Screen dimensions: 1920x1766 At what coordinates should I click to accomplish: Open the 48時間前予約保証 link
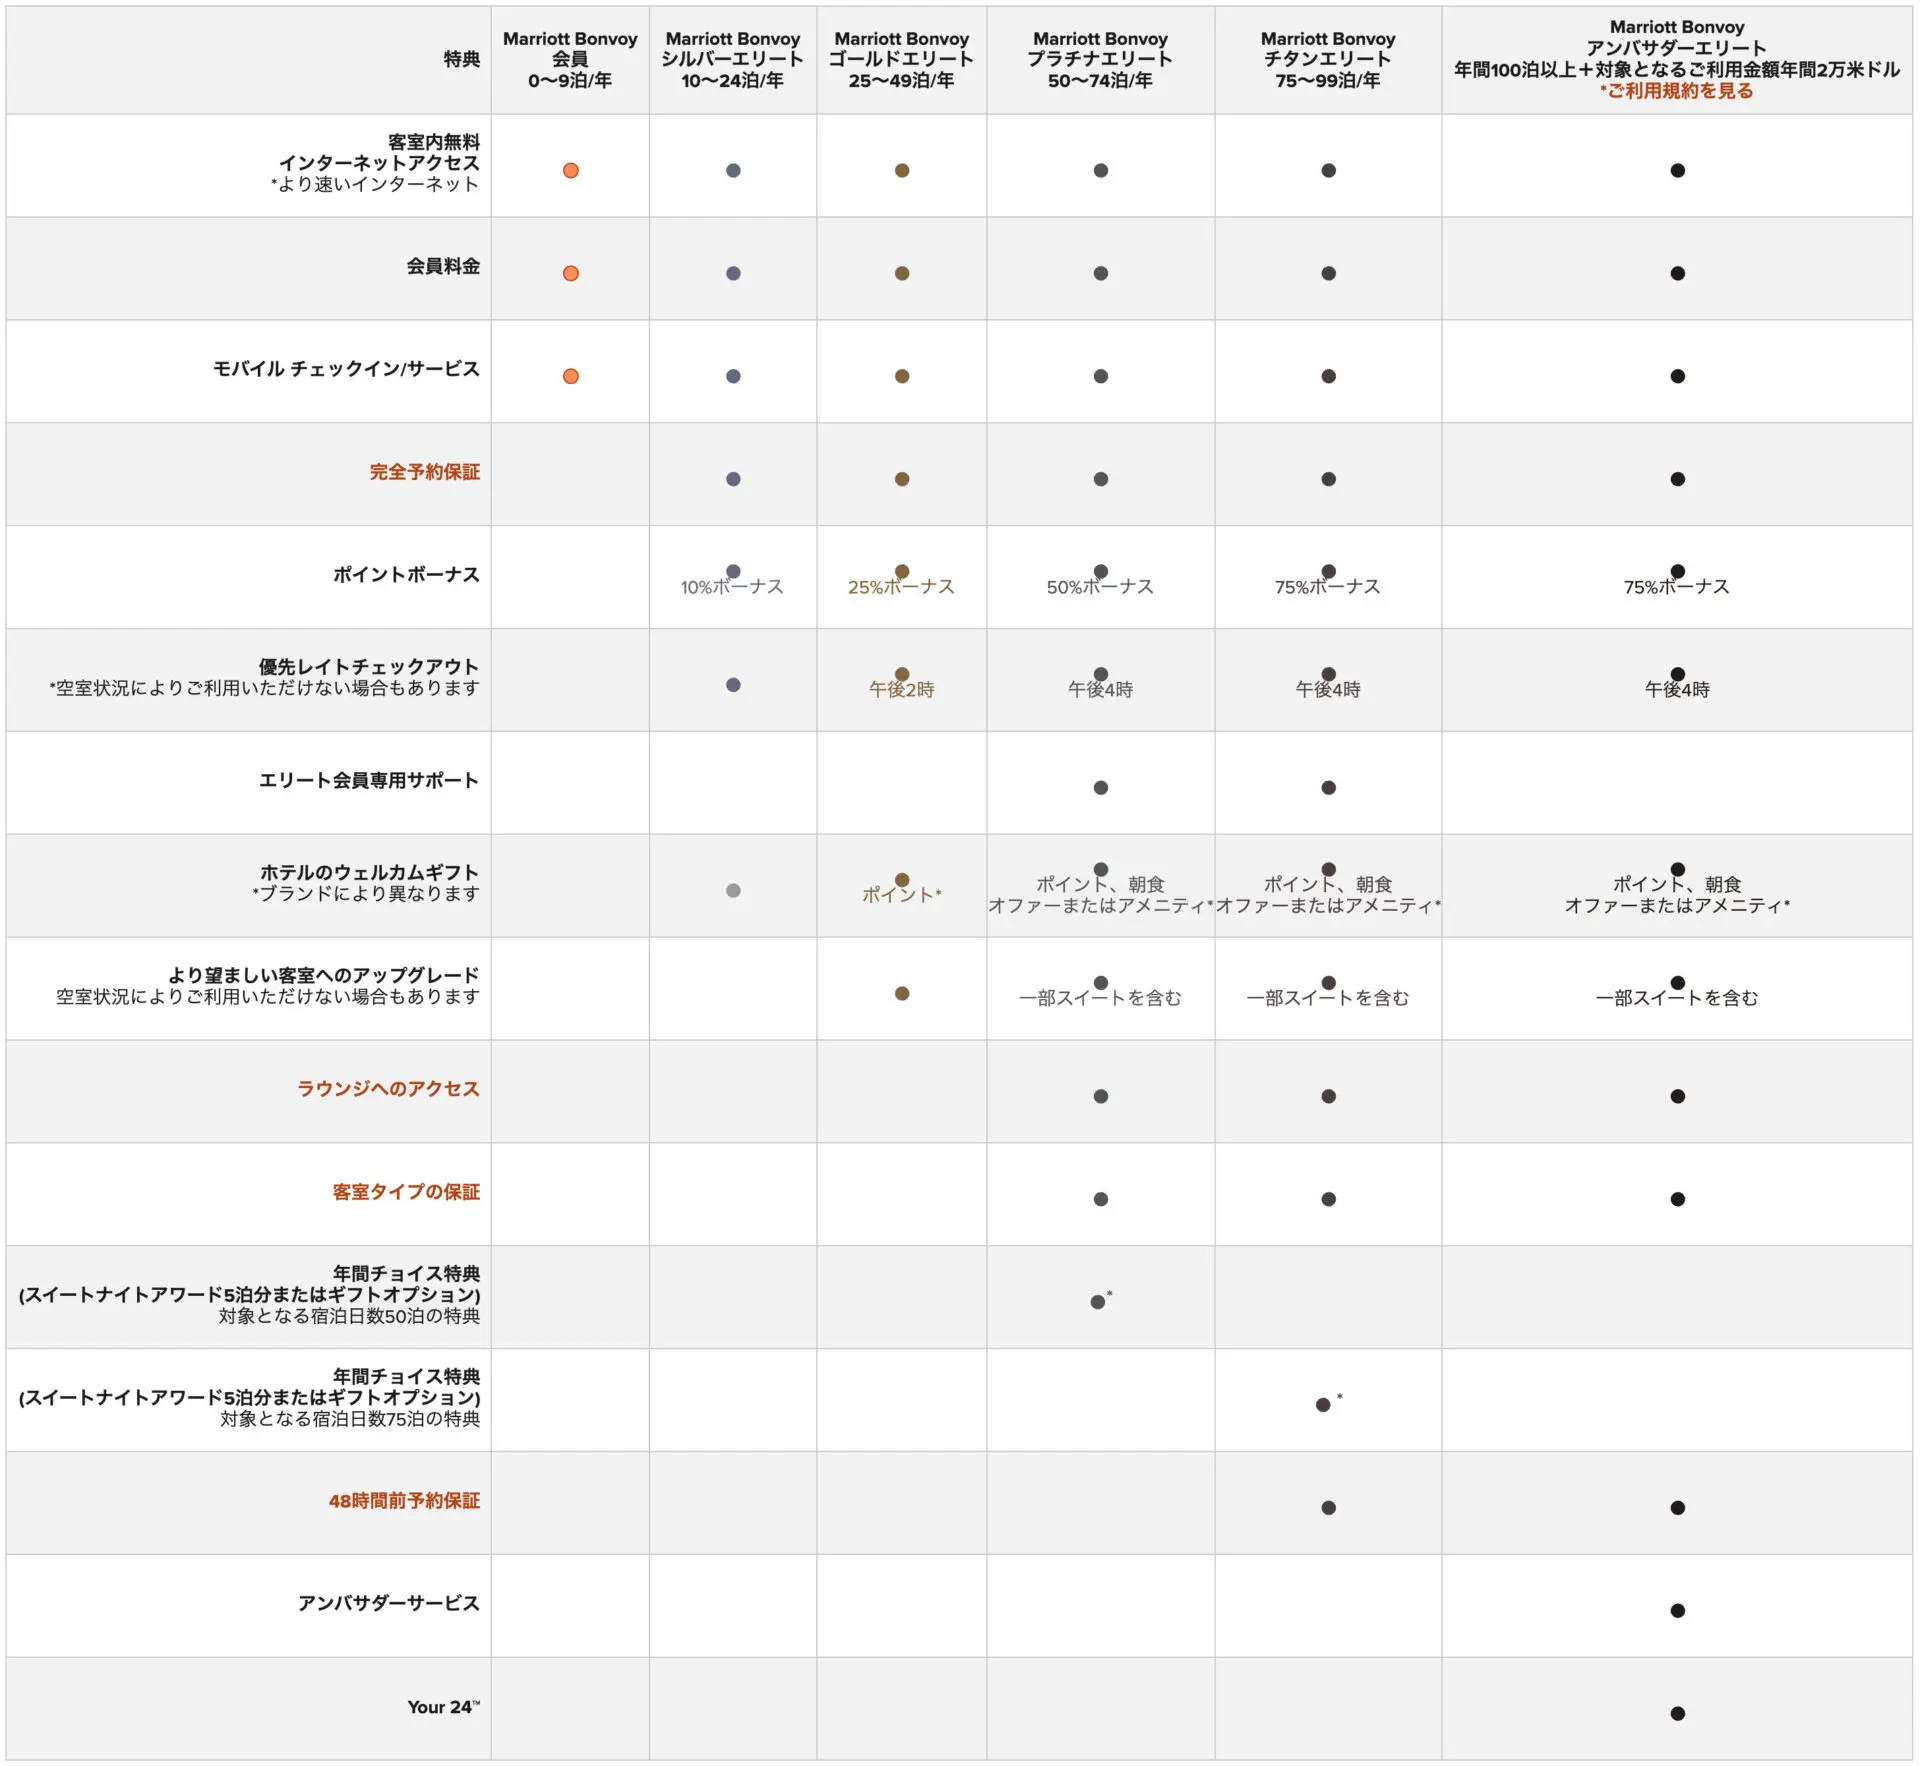pos(404,1500)
